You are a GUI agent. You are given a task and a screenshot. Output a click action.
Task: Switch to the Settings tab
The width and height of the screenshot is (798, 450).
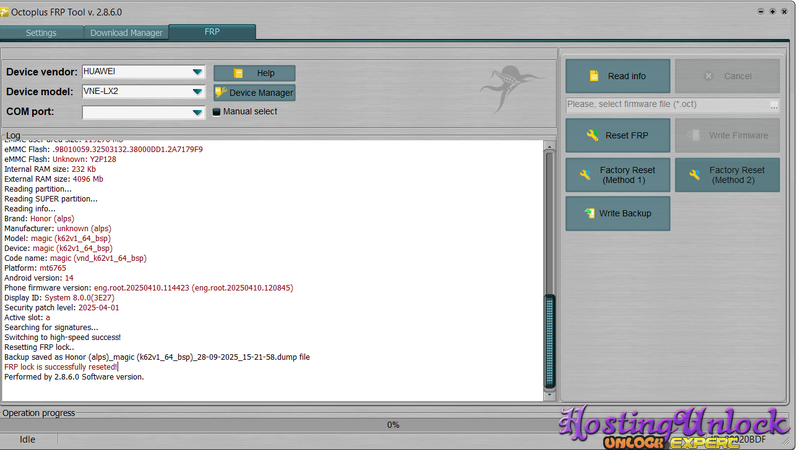click(x=41, y=33)
